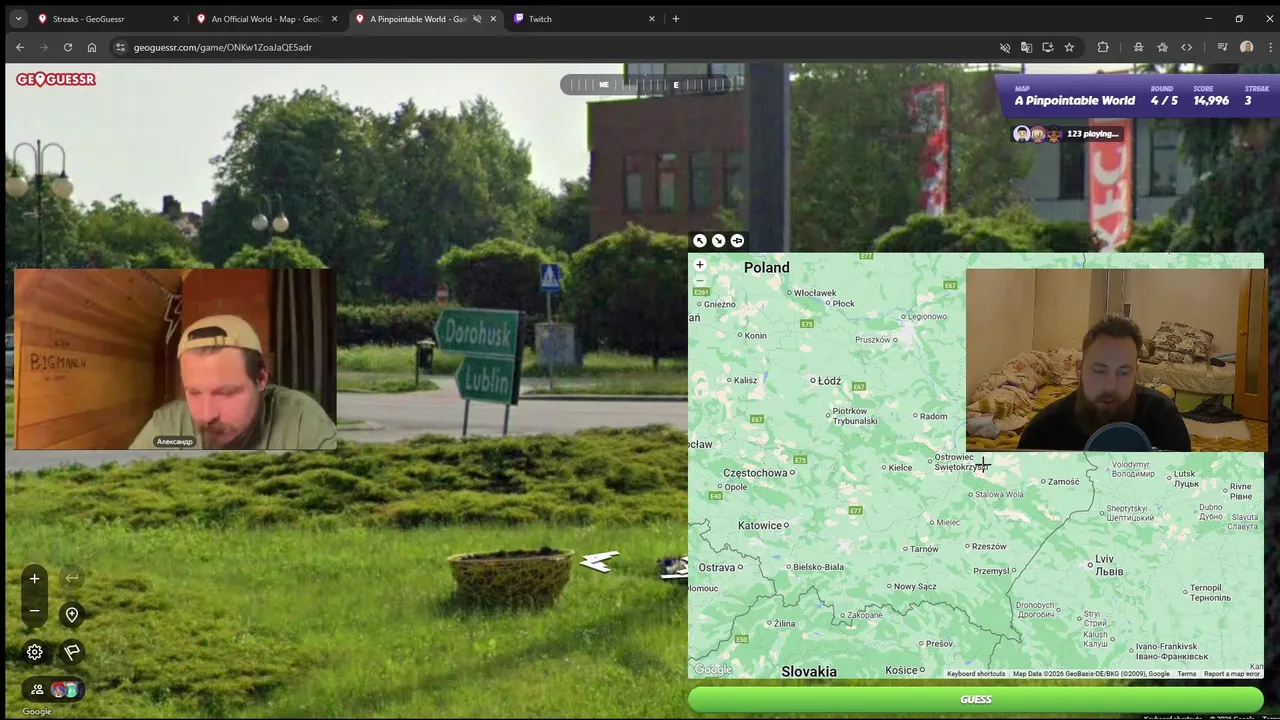Open game settings gear
This screenshot has width=1280, height=720.
click(x=35, y=652)
